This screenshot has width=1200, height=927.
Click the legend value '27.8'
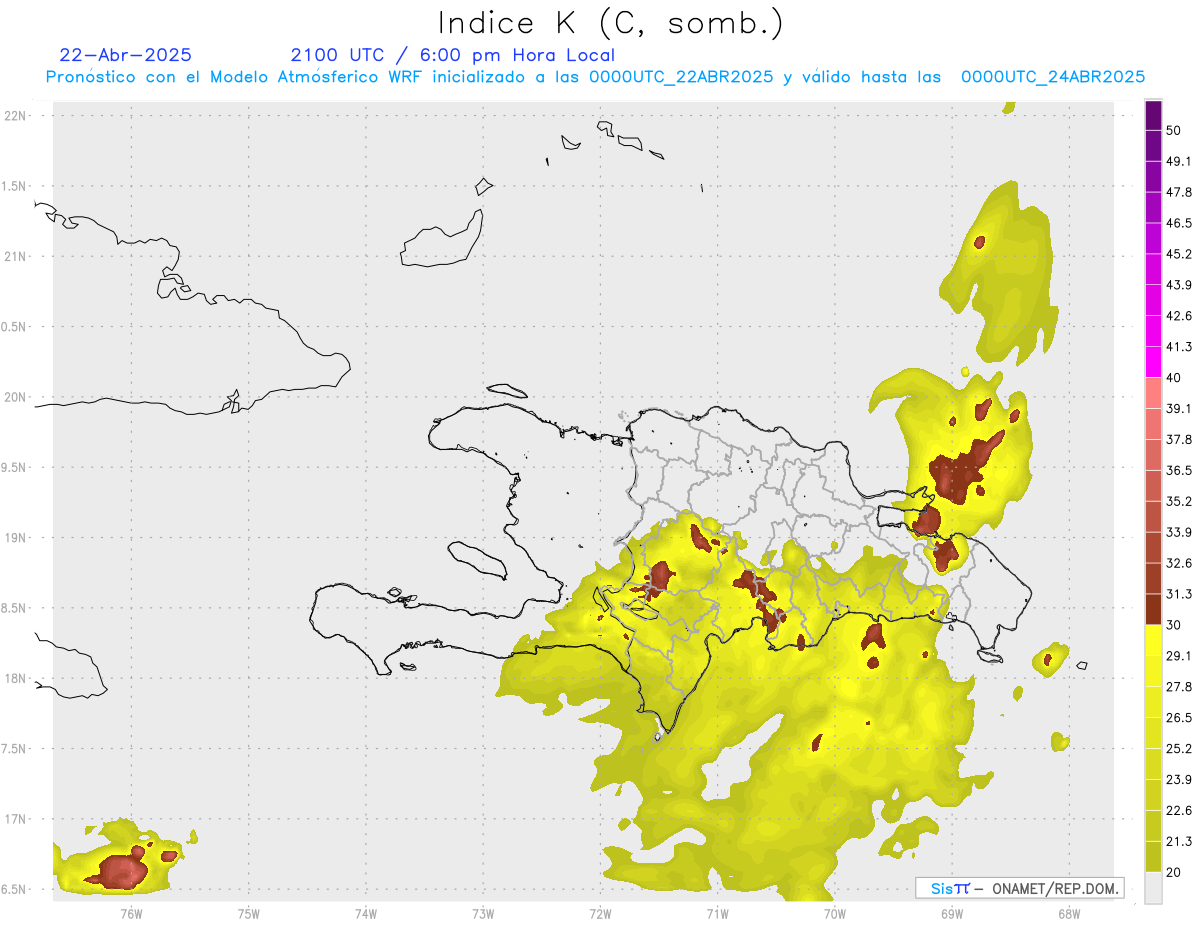(1179, 687)
